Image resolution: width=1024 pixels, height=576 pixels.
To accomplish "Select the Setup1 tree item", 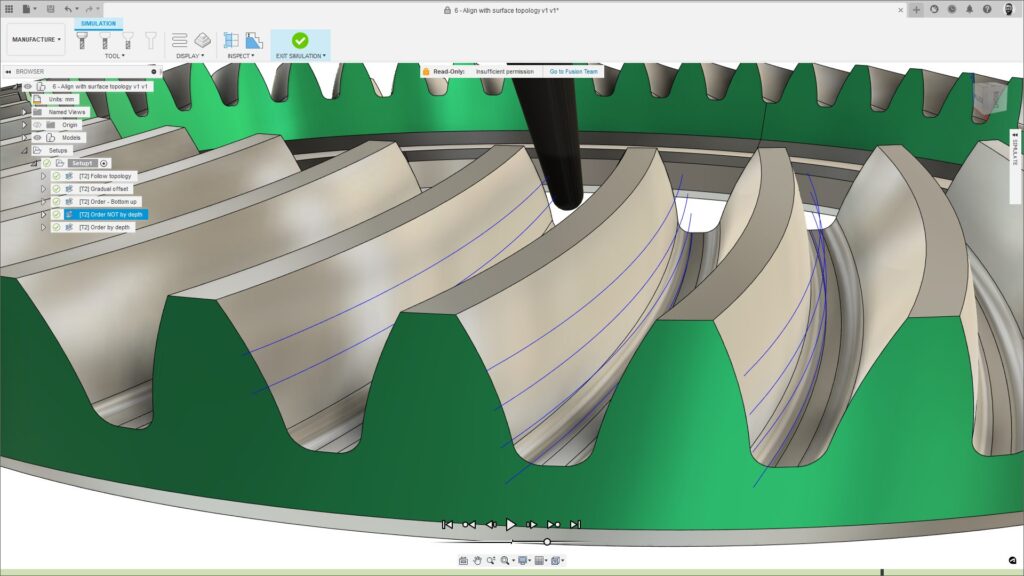I will [82, 163].
